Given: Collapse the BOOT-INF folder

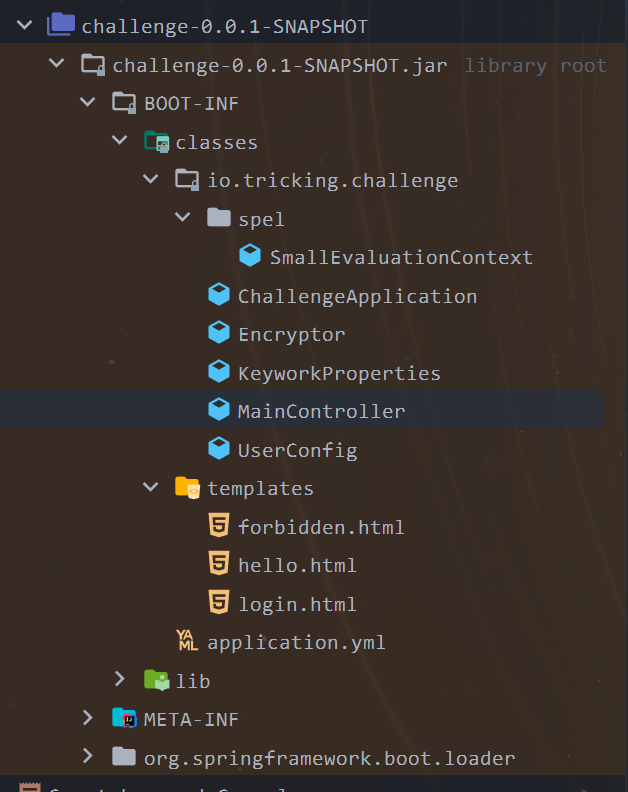Looking at the screenshot, I should (x=88, y=103).
